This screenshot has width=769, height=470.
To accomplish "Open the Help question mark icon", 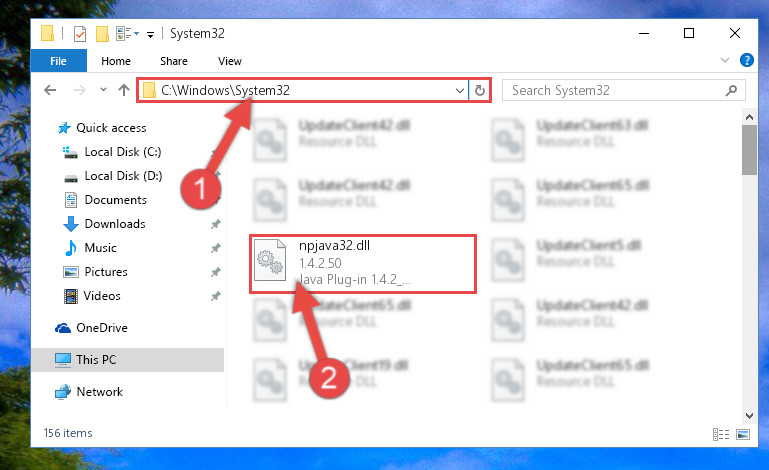I will pos(746,60).
